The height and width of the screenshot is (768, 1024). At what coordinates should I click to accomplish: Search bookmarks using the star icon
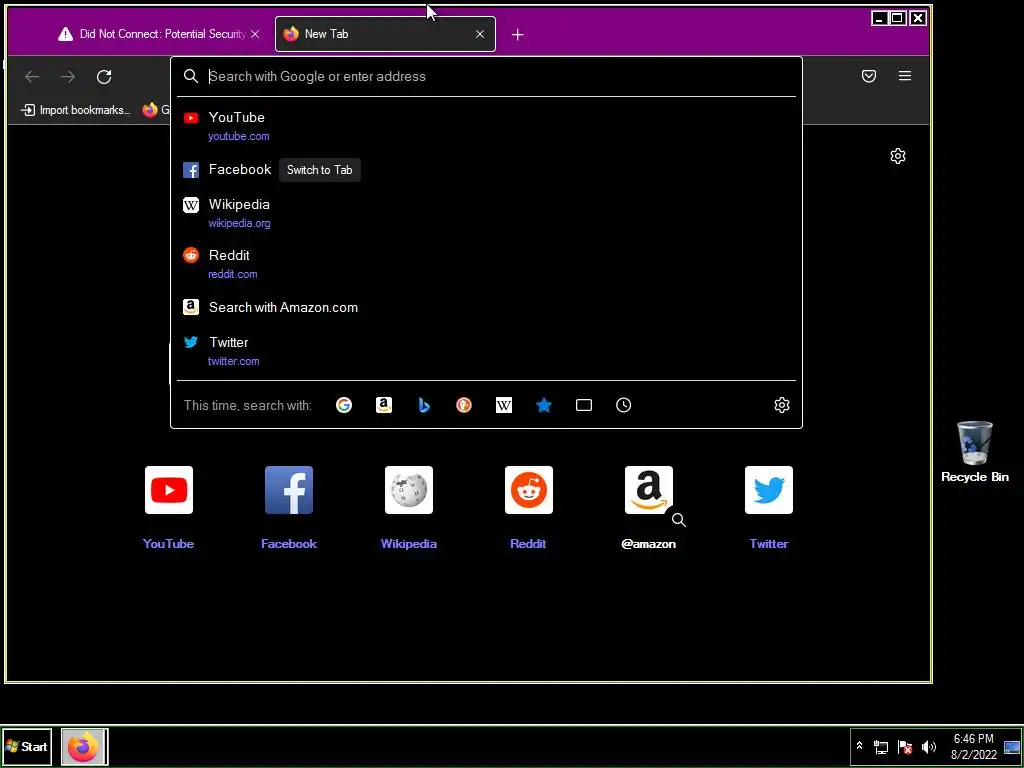coord(543,405)
